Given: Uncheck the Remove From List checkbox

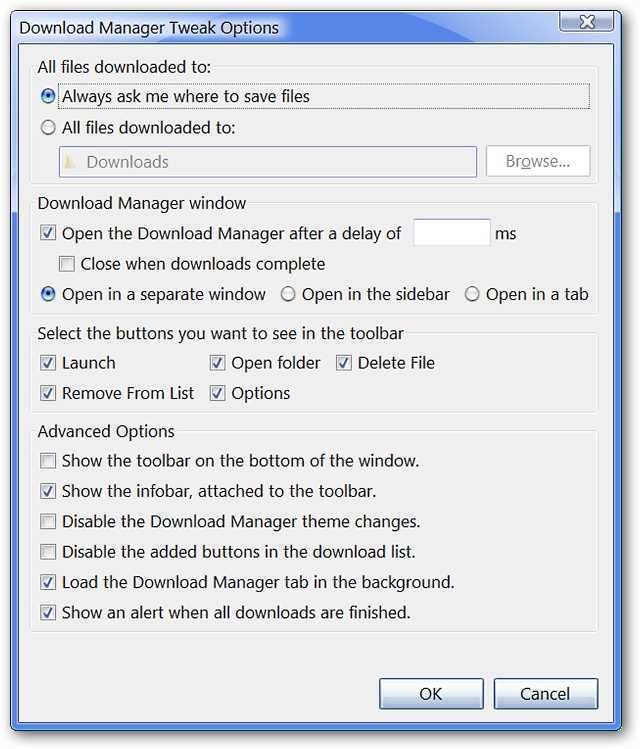Looking at the screenshot, I should click(48, 393).
